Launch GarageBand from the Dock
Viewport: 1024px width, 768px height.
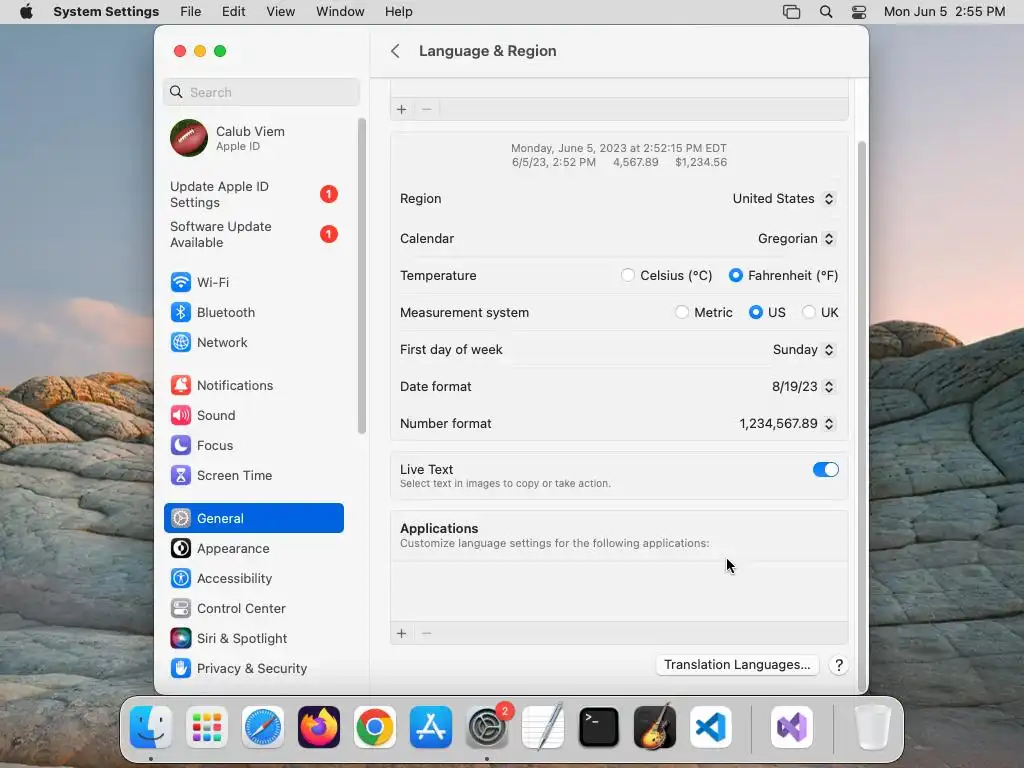655,727
